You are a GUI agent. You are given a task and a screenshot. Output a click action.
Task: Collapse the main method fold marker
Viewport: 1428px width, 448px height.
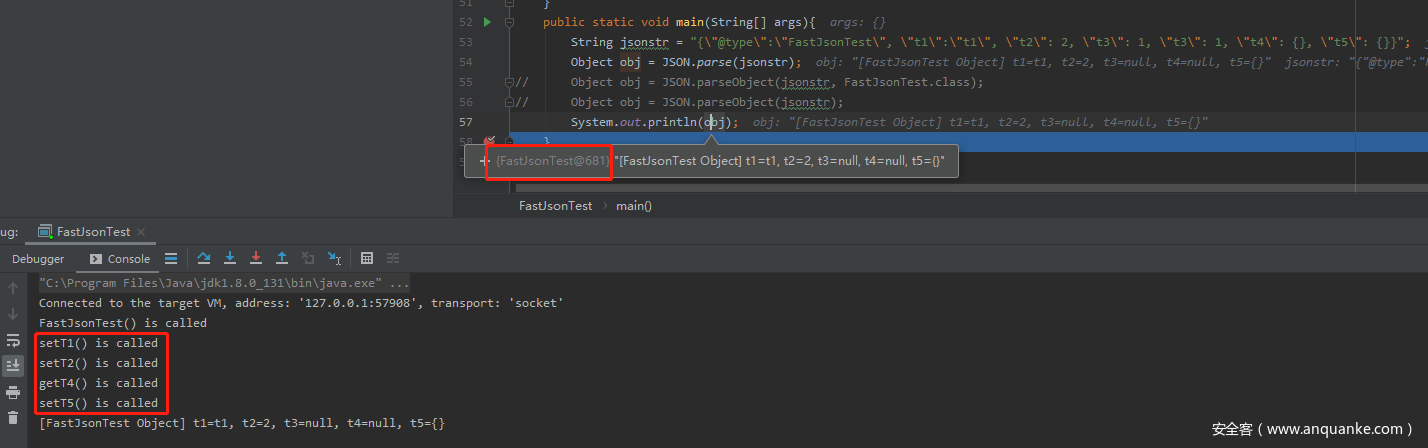[x=509, y=22]
